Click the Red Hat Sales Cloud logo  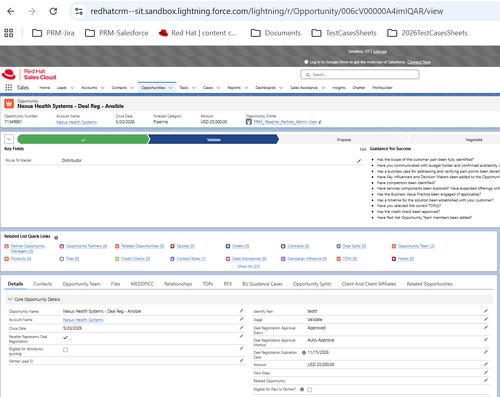[x=29, y=74]
